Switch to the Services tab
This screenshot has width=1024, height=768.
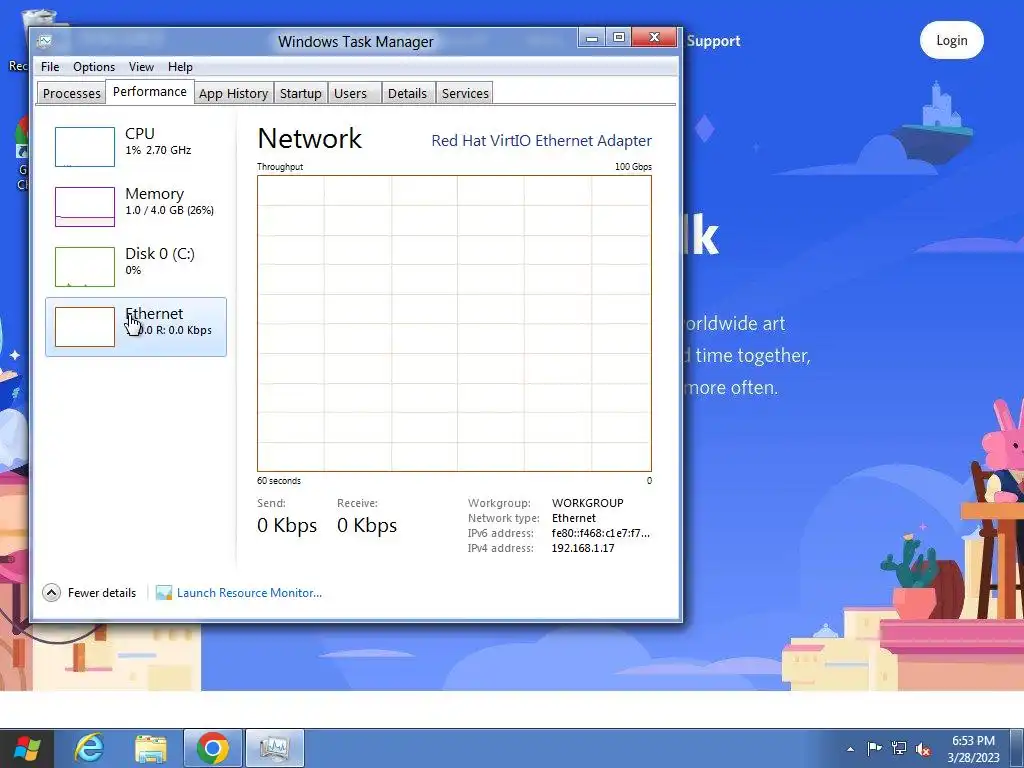point(465,93)
